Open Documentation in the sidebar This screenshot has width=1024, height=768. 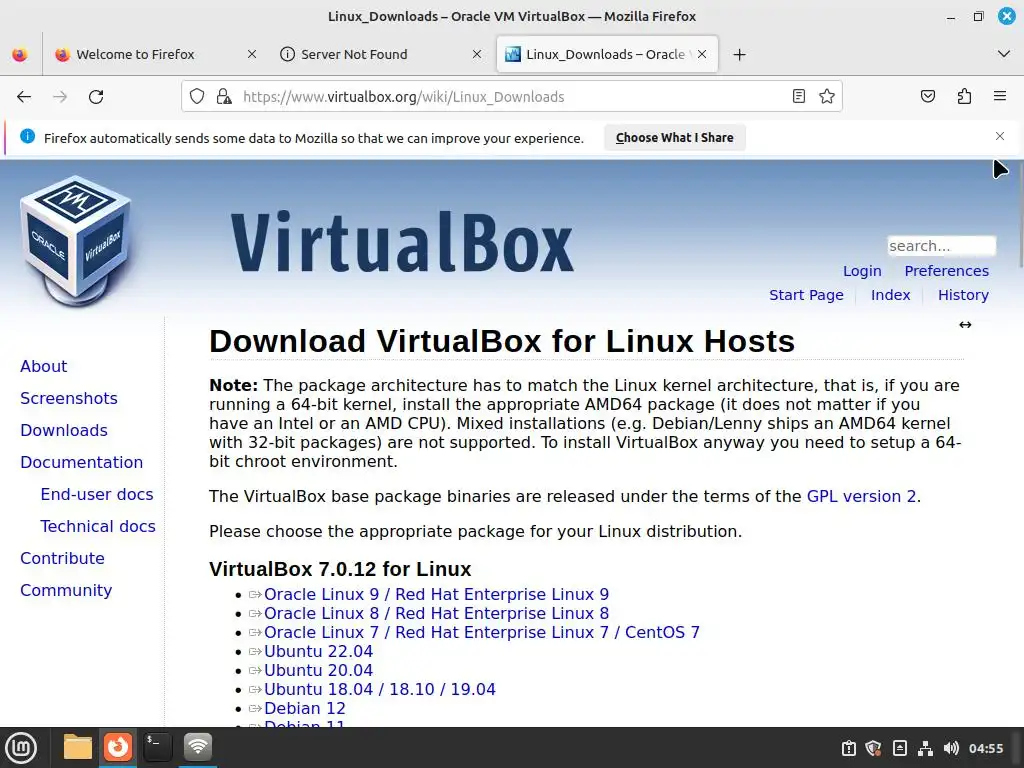(82, 462)
